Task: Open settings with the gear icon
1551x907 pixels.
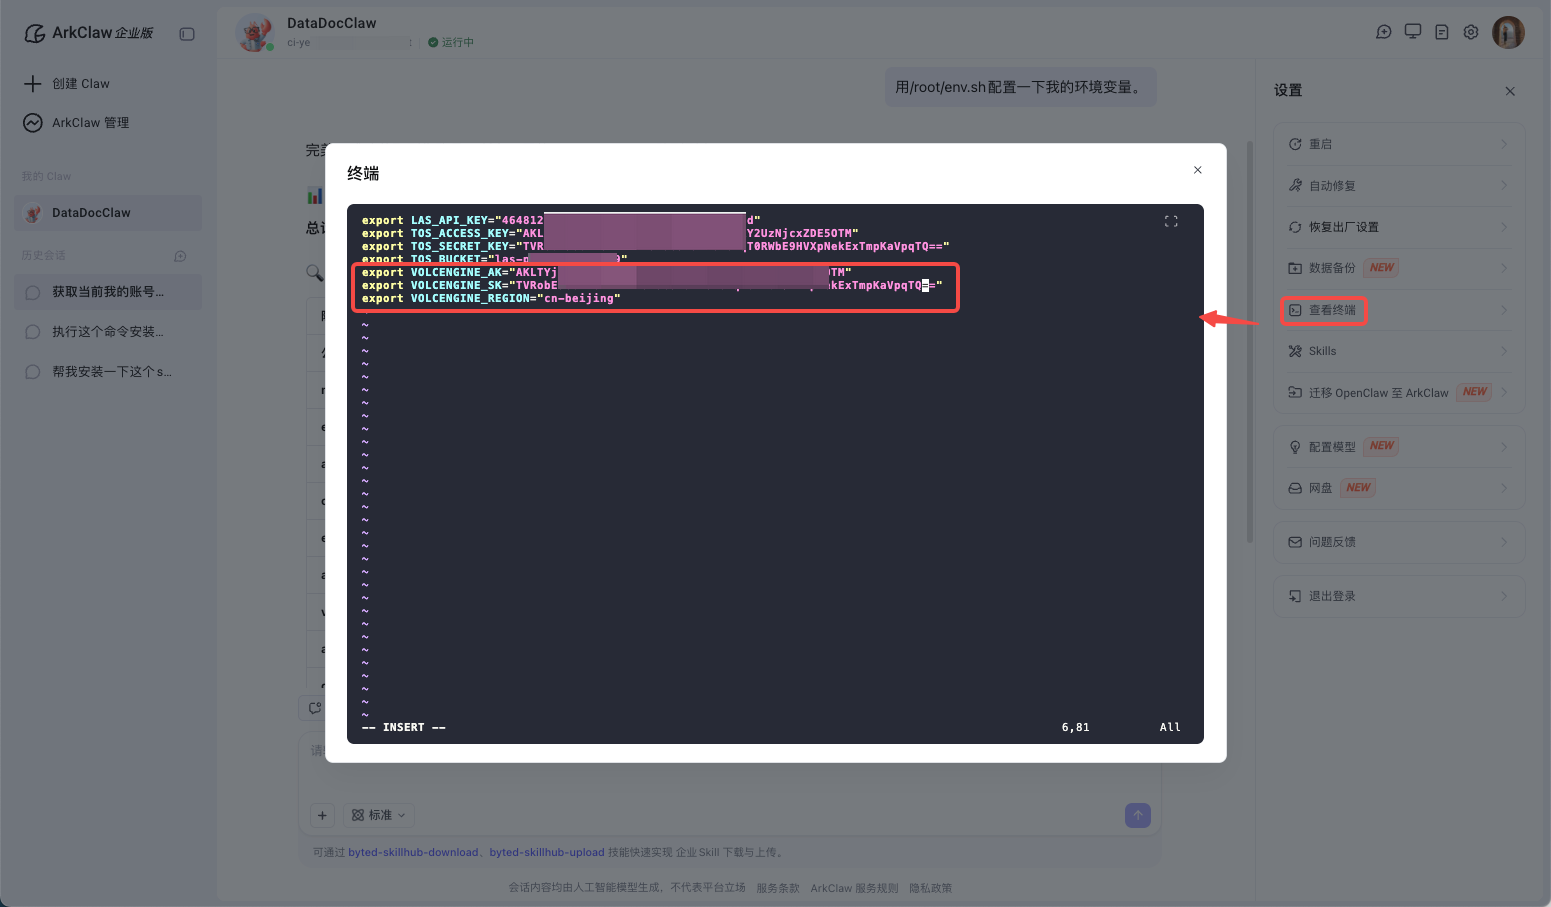Action: tap(1471, 32)
